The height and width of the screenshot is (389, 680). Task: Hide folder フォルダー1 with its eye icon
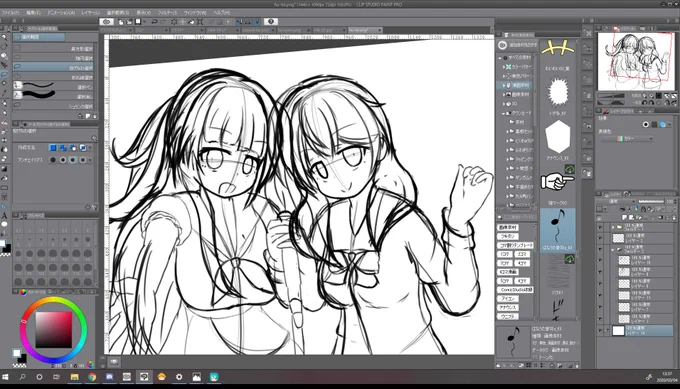(x=600, y=227)
